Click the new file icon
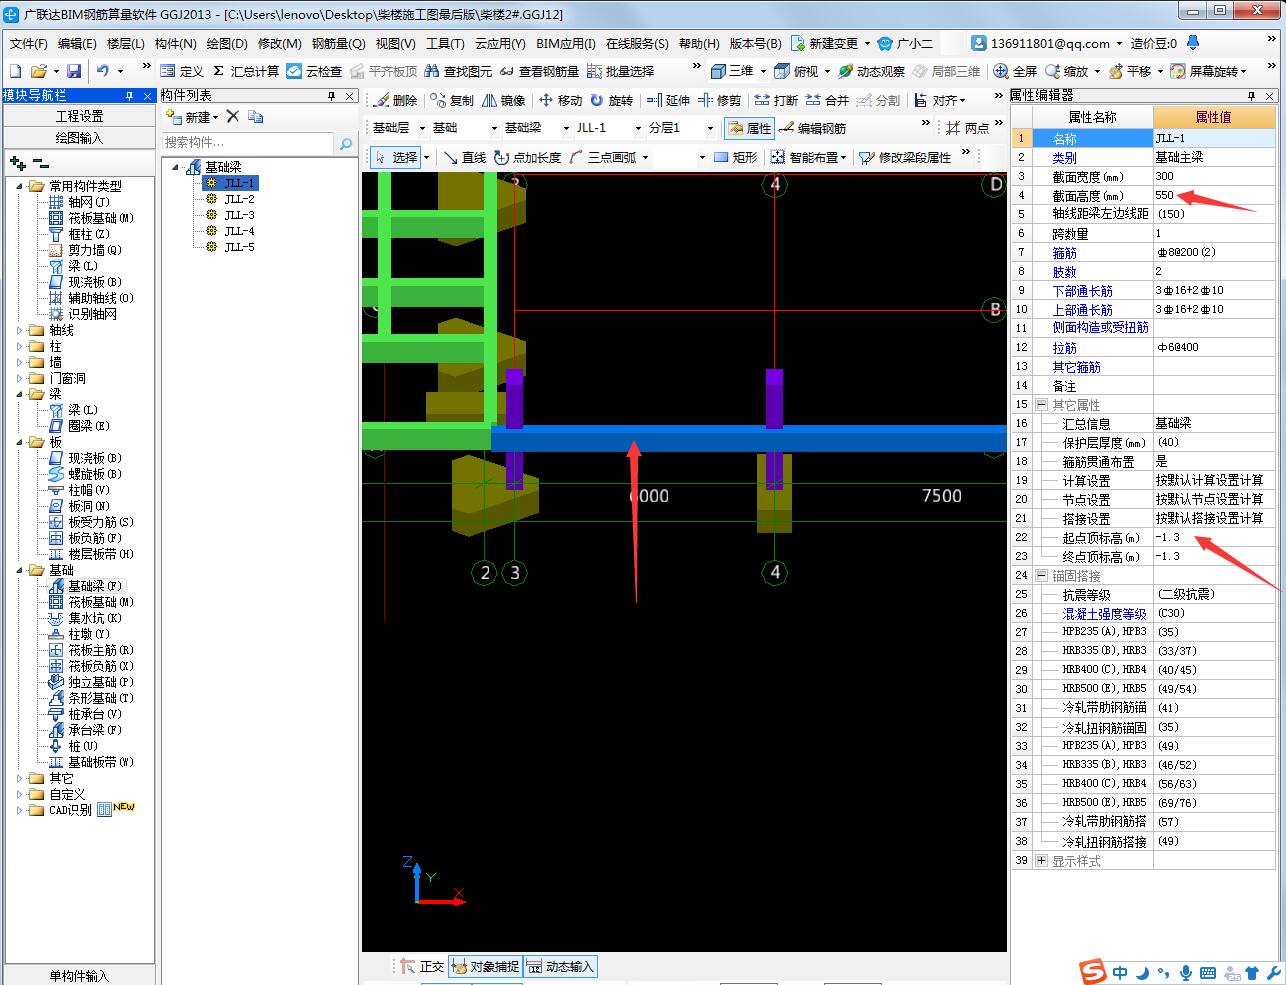Screen dimensions: 1286x985 15,71
